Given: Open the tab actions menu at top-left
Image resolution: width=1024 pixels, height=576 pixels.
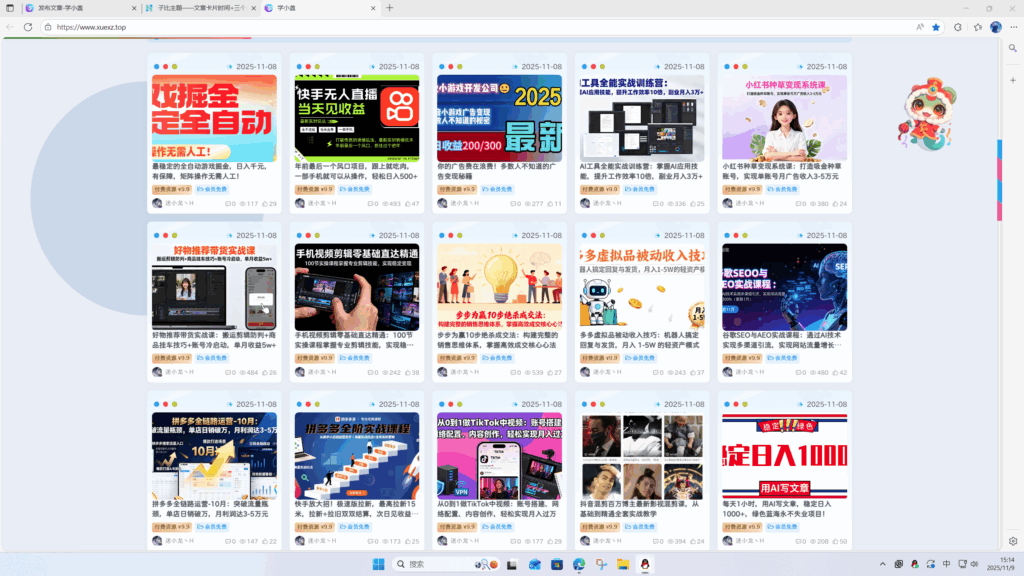Looking at the screenshot, I should 10,8.
